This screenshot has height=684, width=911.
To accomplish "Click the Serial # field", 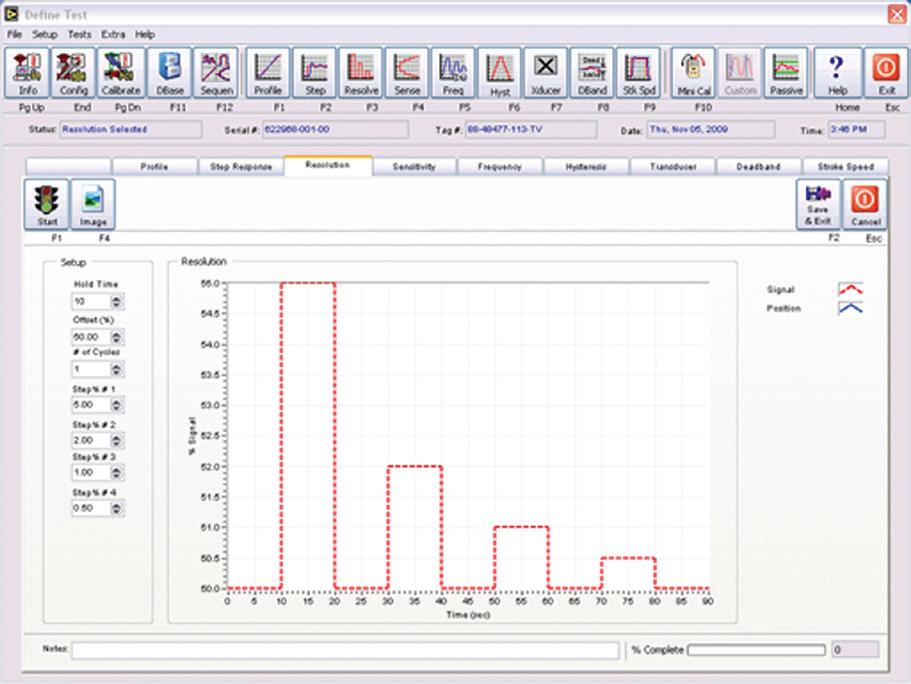I will coord(335,130).
